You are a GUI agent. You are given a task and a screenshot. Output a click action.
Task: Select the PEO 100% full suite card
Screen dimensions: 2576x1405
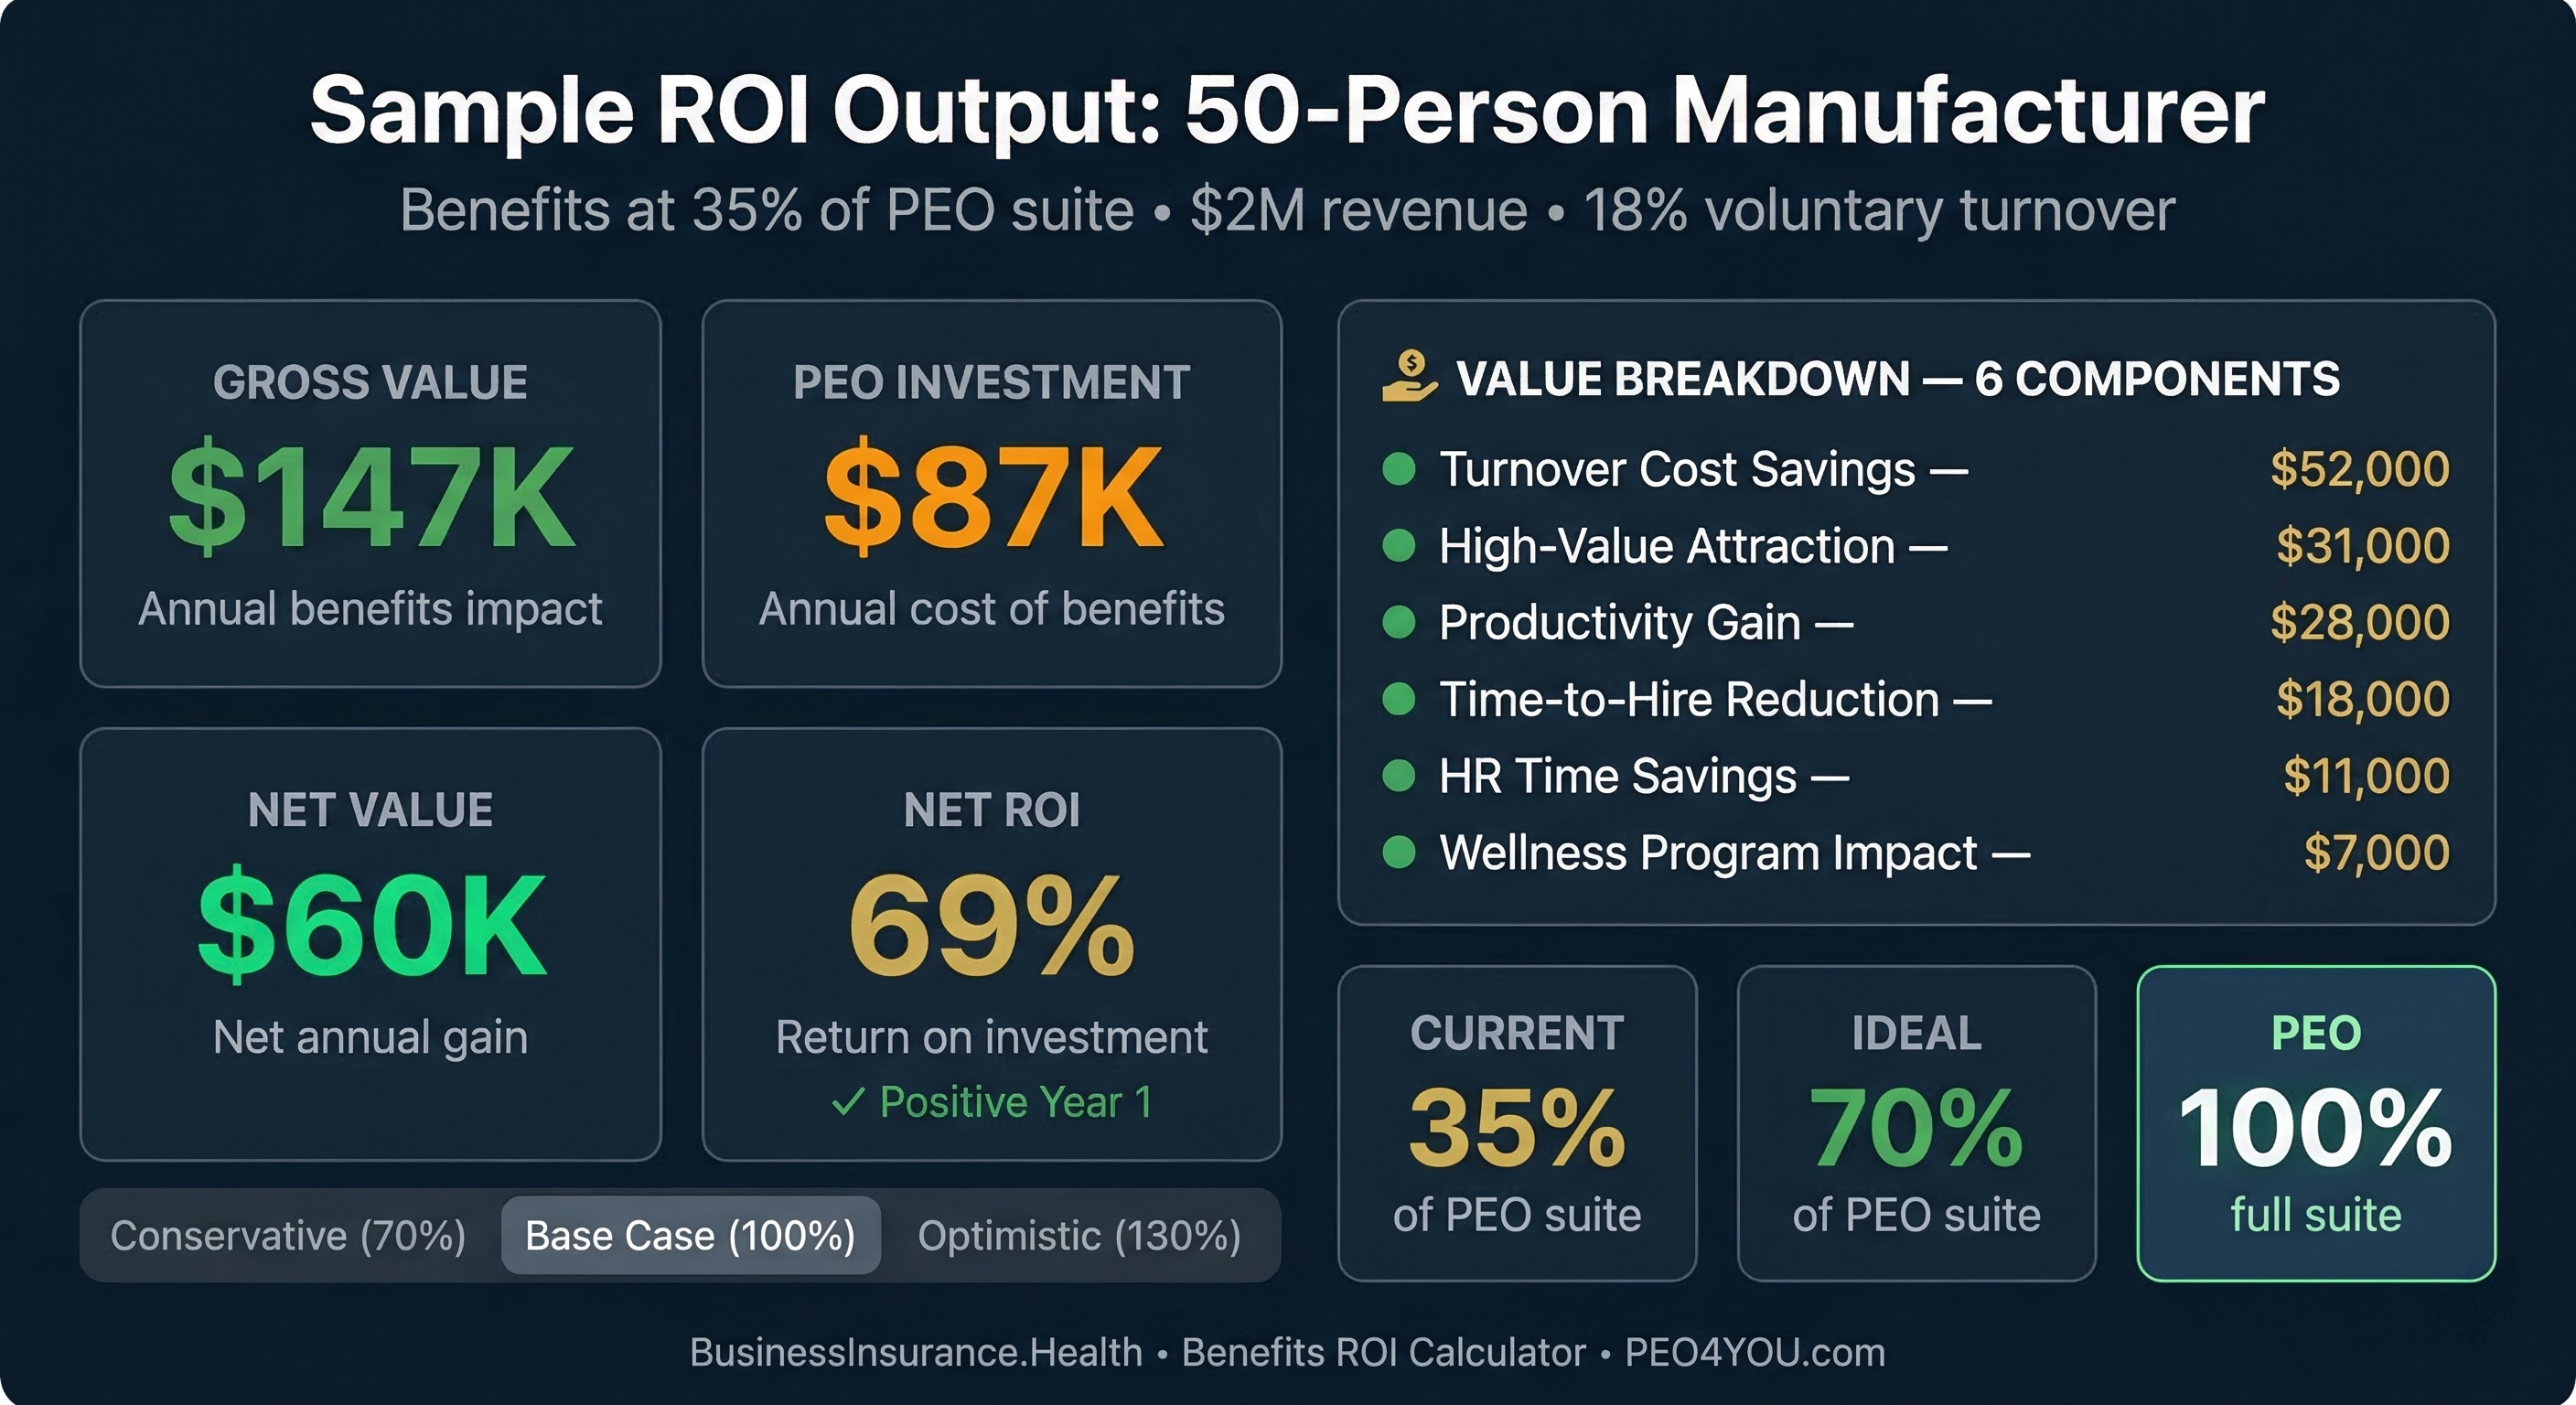pyautogui.click(x=2315, y=1122)
